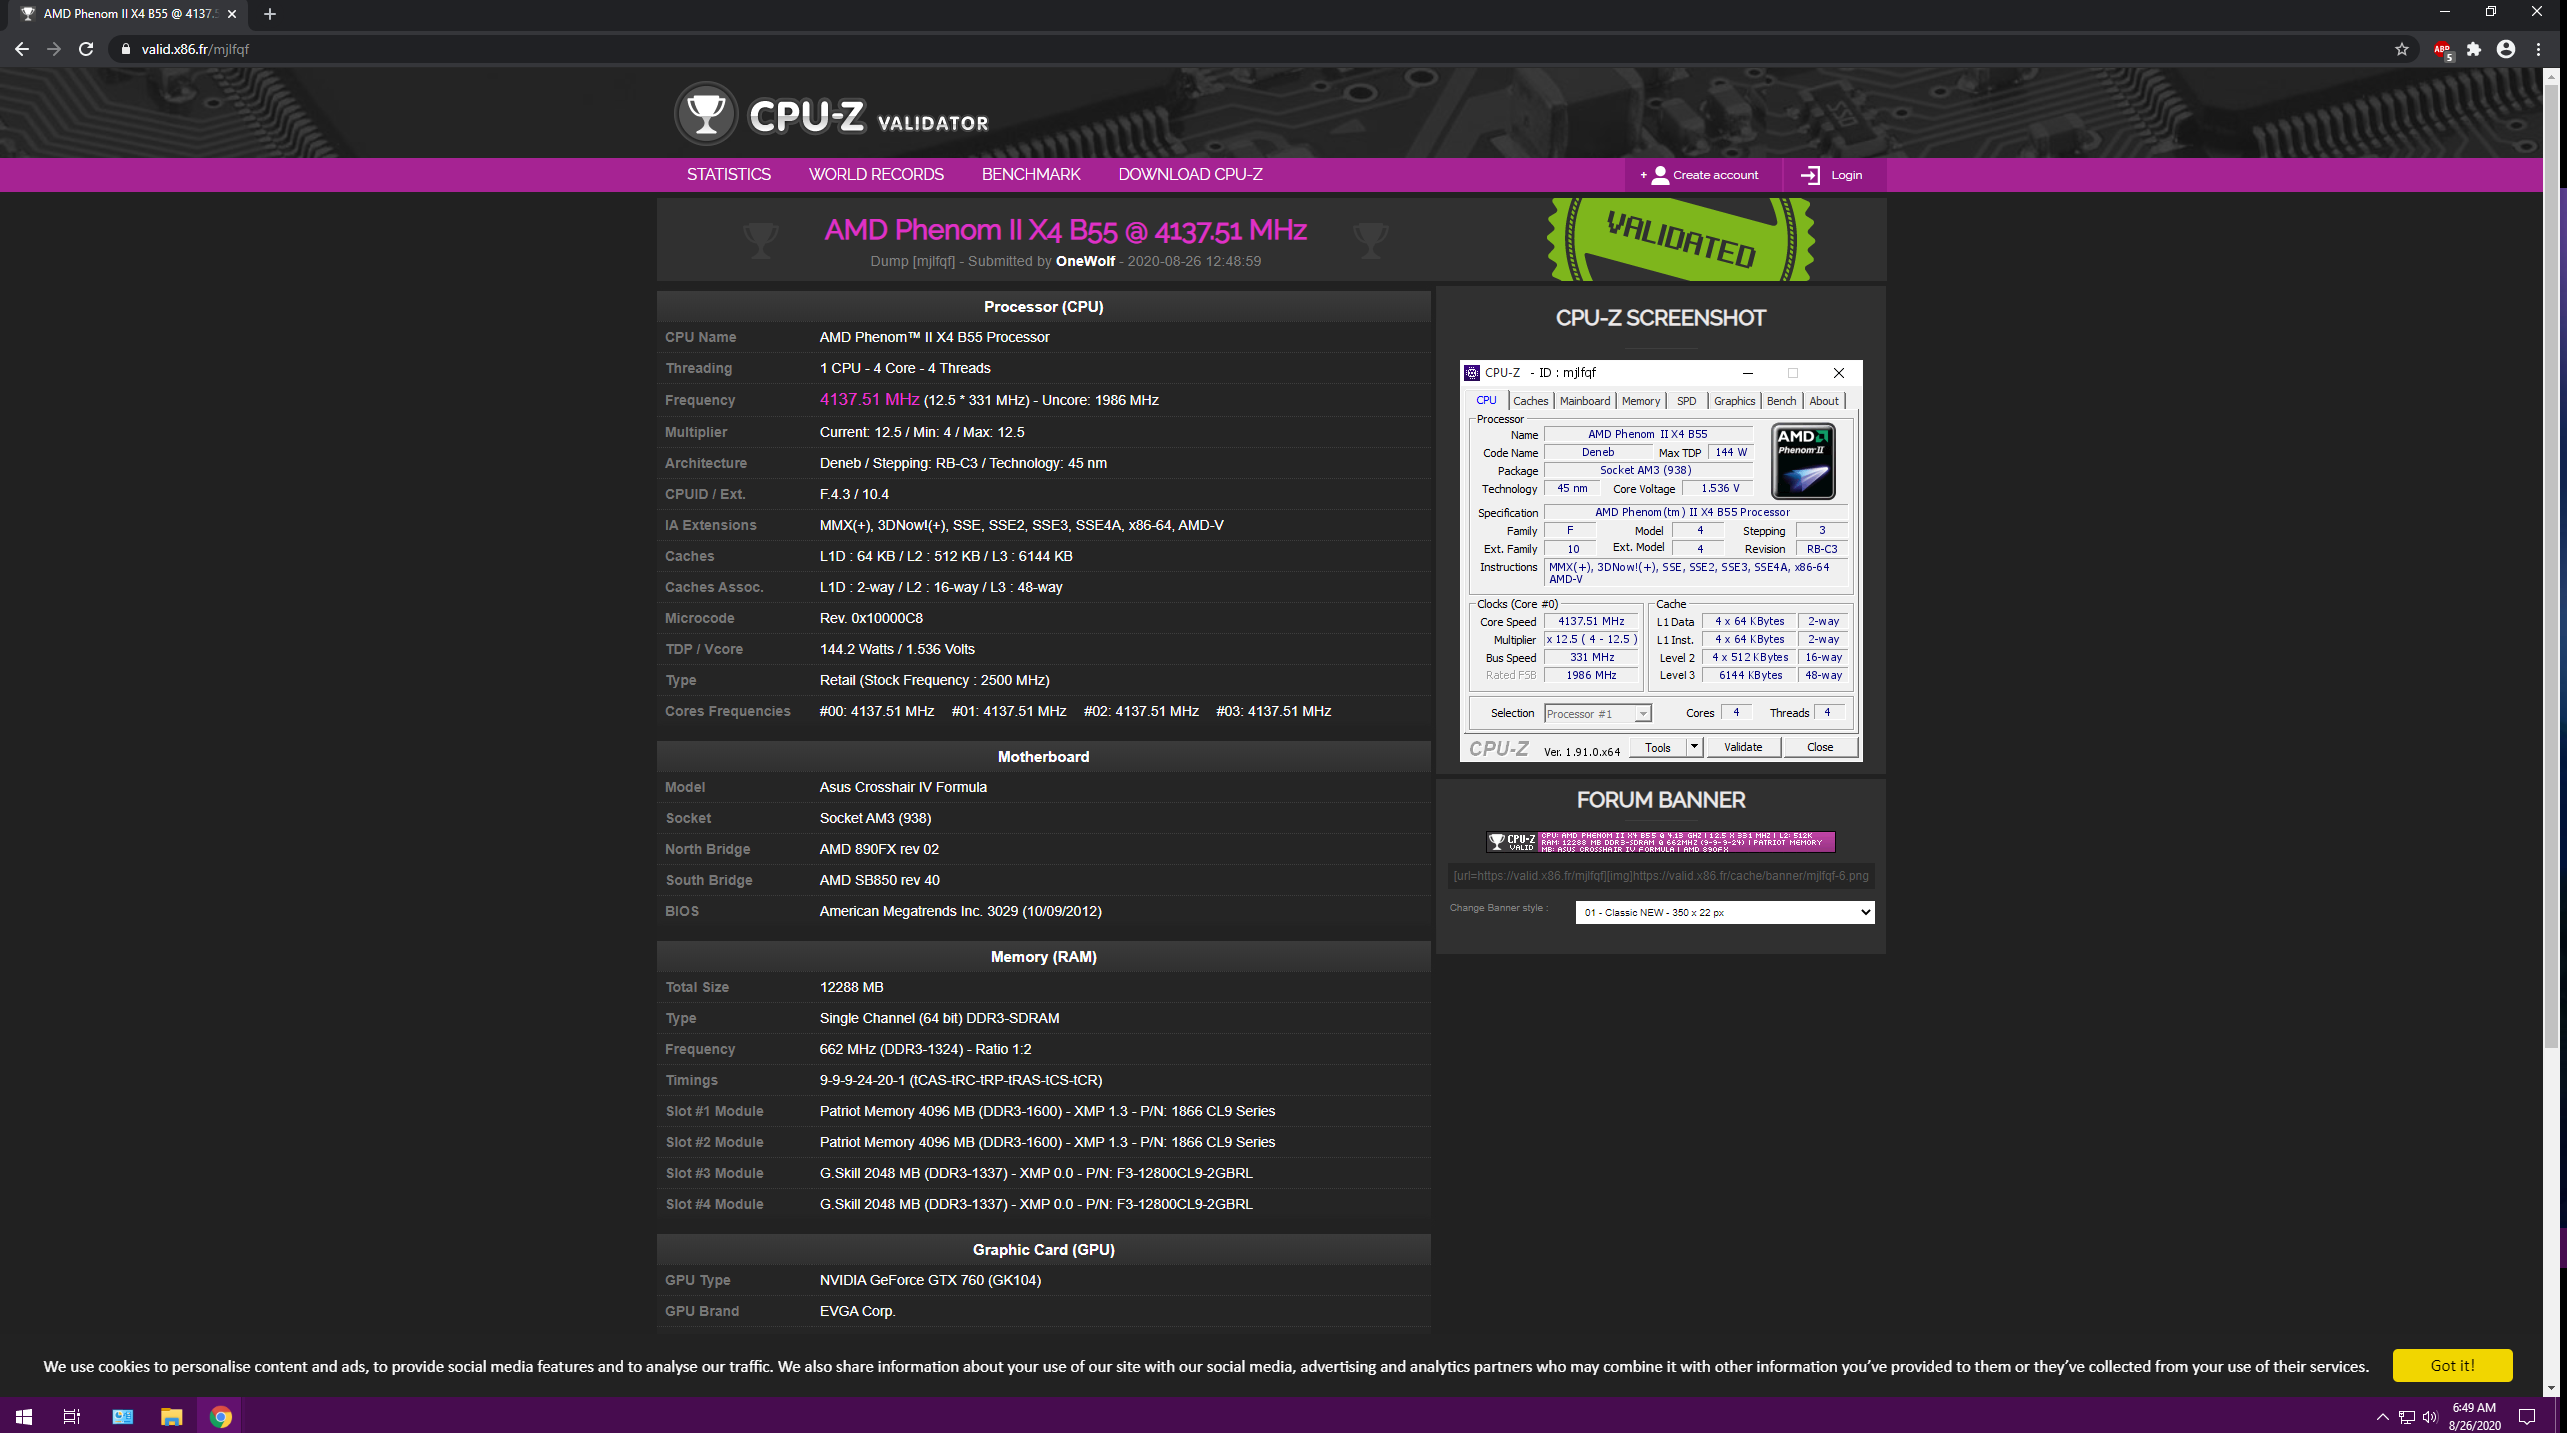
Task: Open the notification center icon
Action: [2528, 1416]
